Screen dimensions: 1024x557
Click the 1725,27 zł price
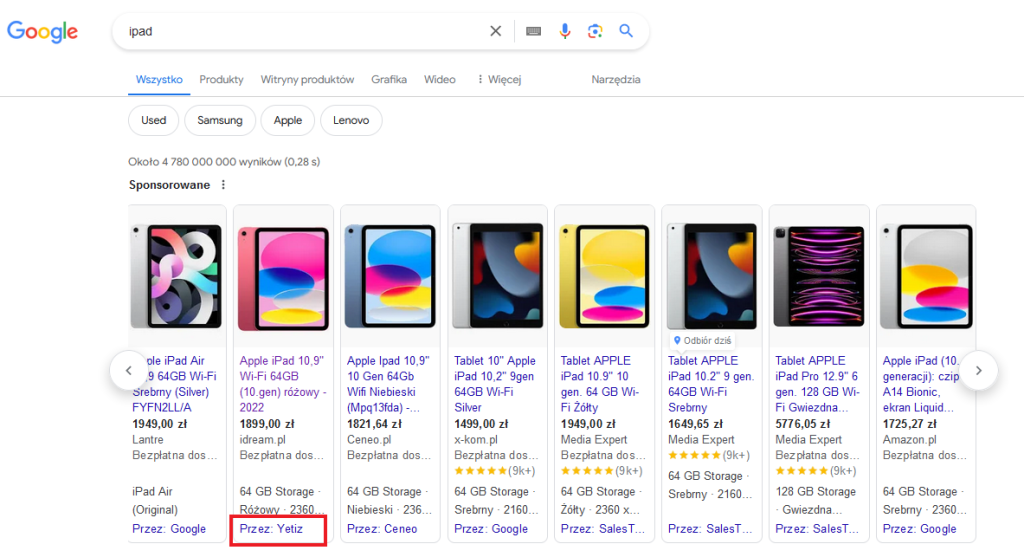(x=910, y=424)
